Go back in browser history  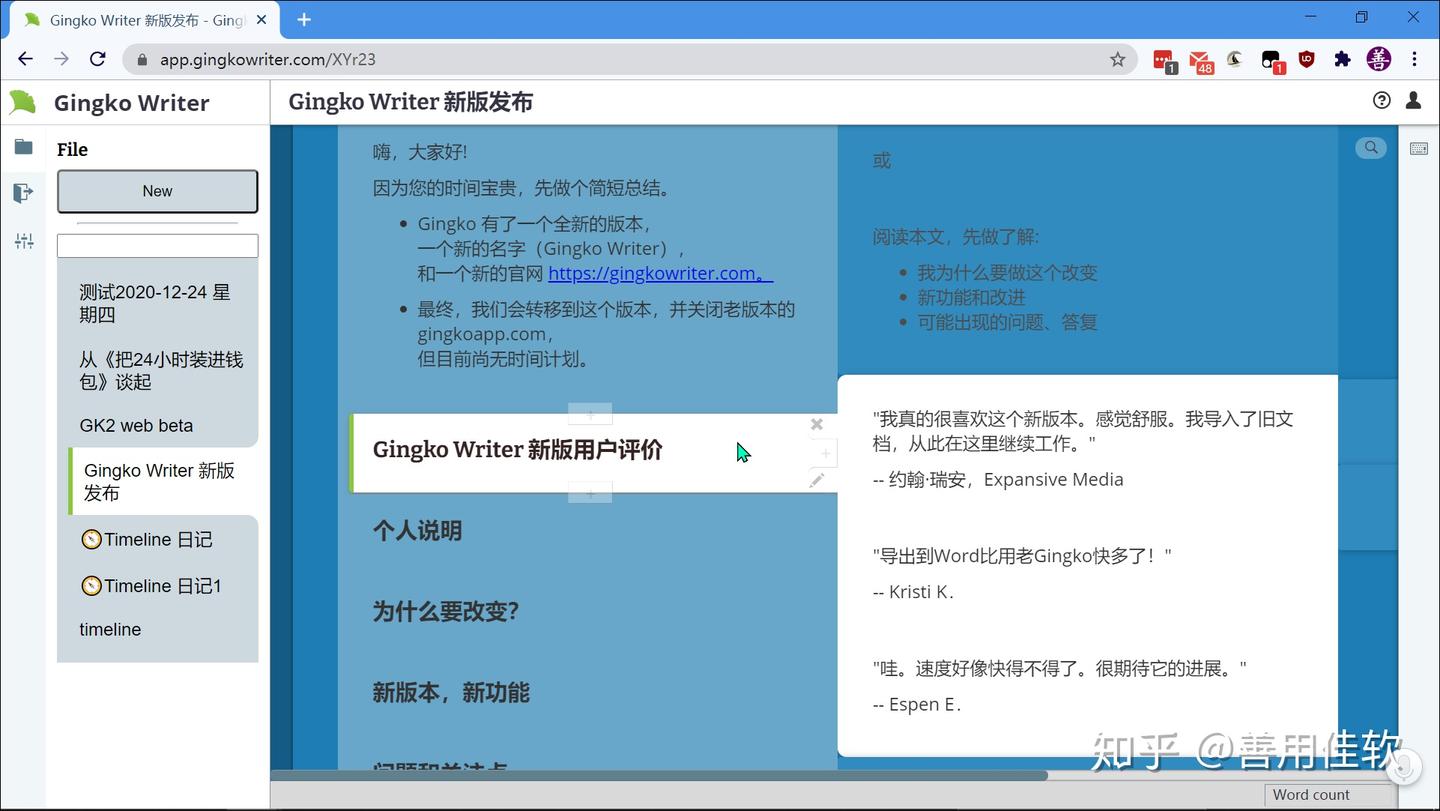coord(26,59)
